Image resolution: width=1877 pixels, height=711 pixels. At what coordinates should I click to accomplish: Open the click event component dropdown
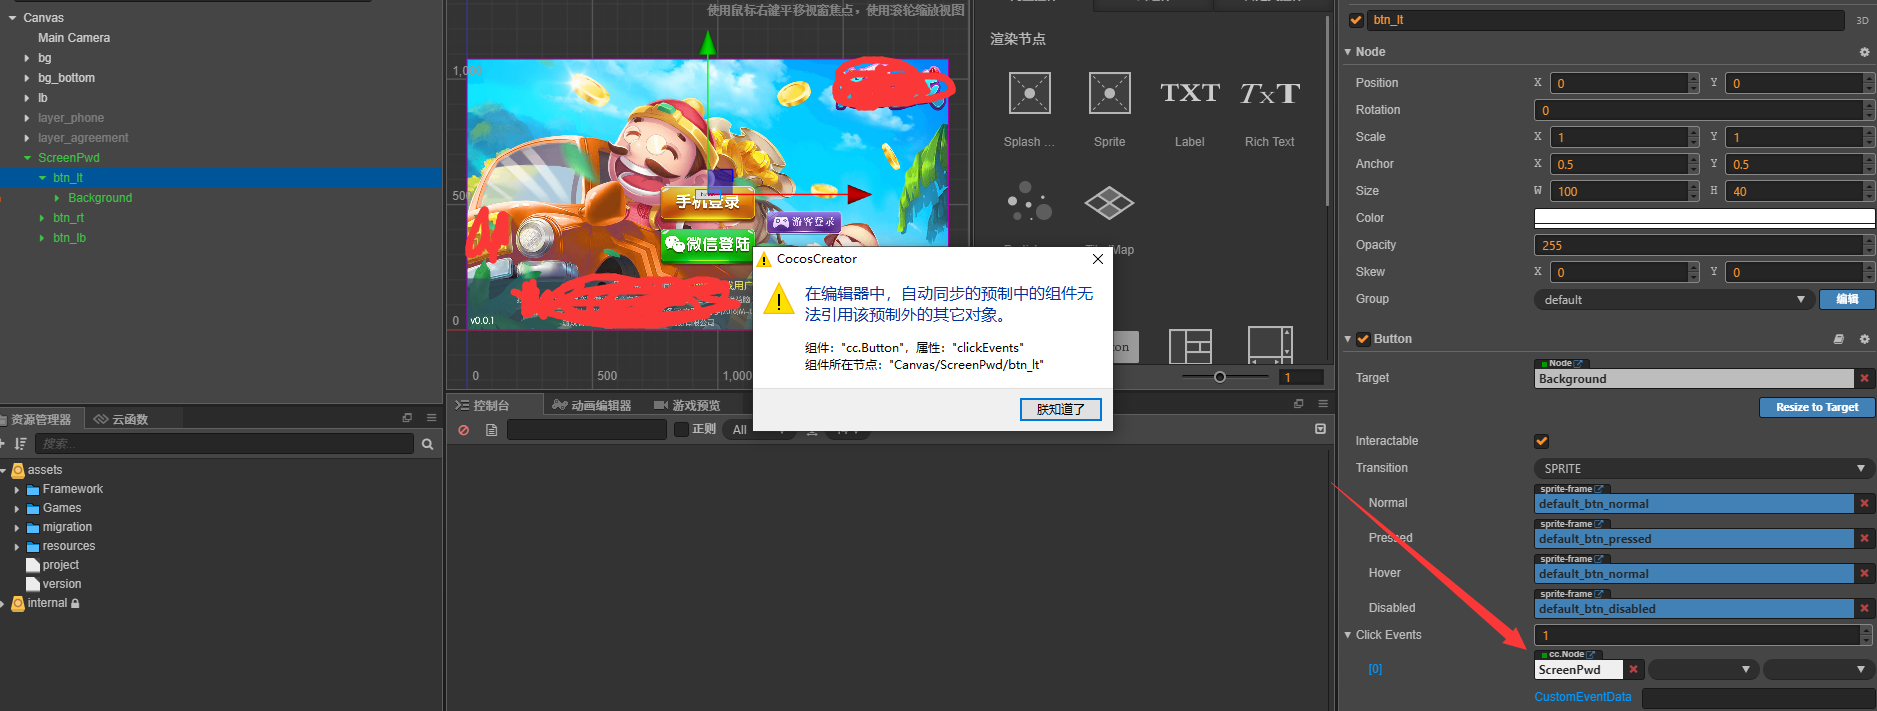pyautogui.click(x=1702, y=669)
